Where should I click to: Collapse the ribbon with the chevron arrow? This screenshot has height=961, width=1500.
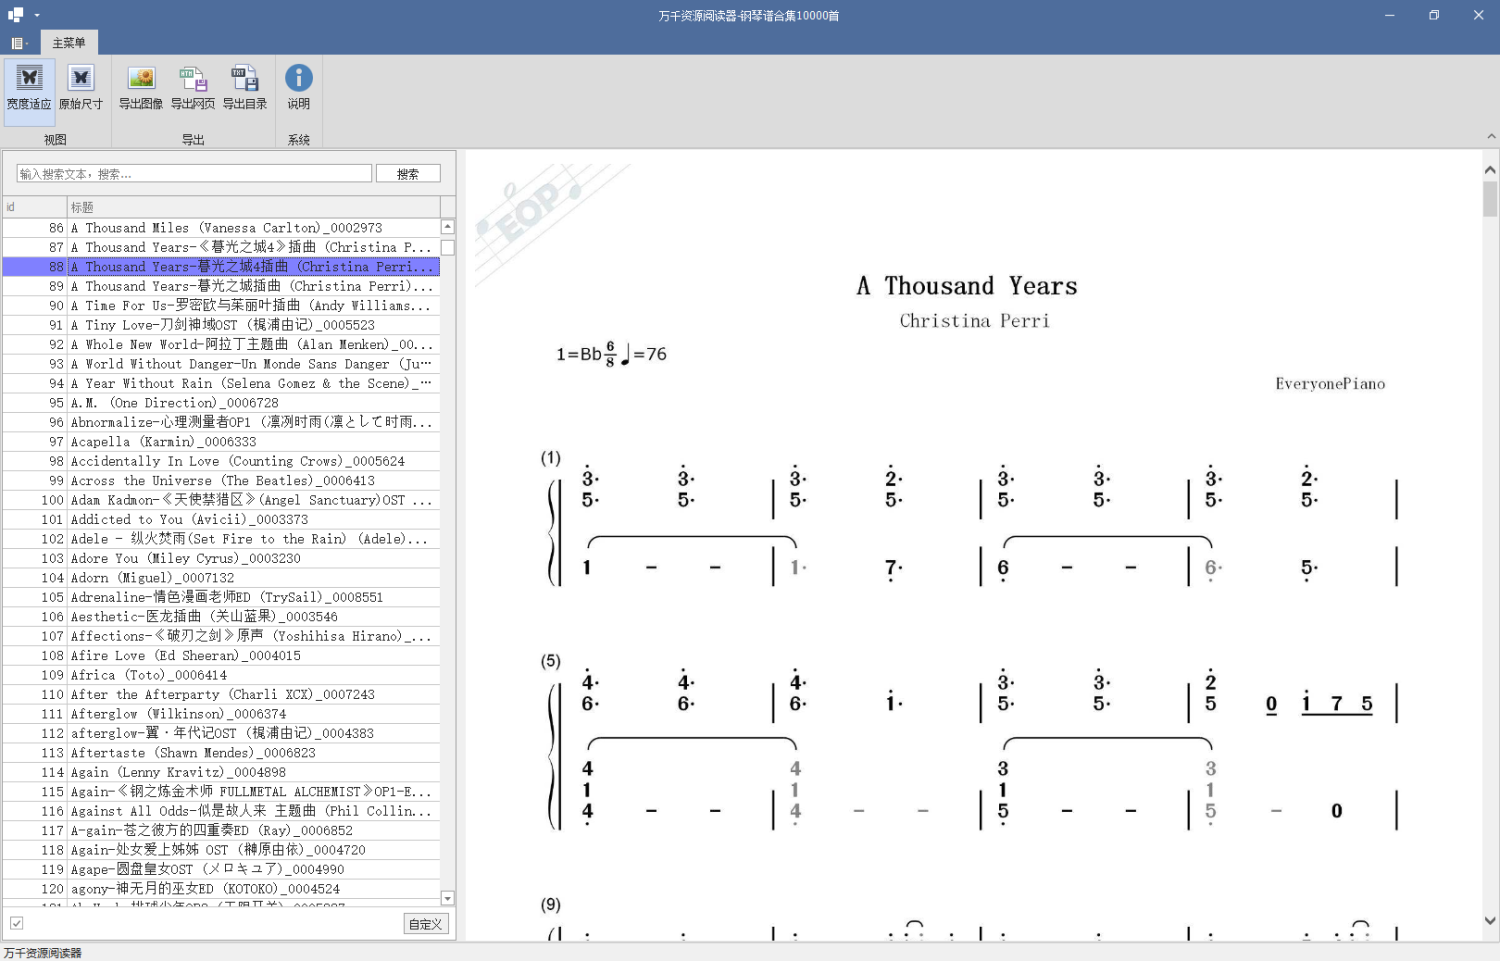coord(1491,137)
